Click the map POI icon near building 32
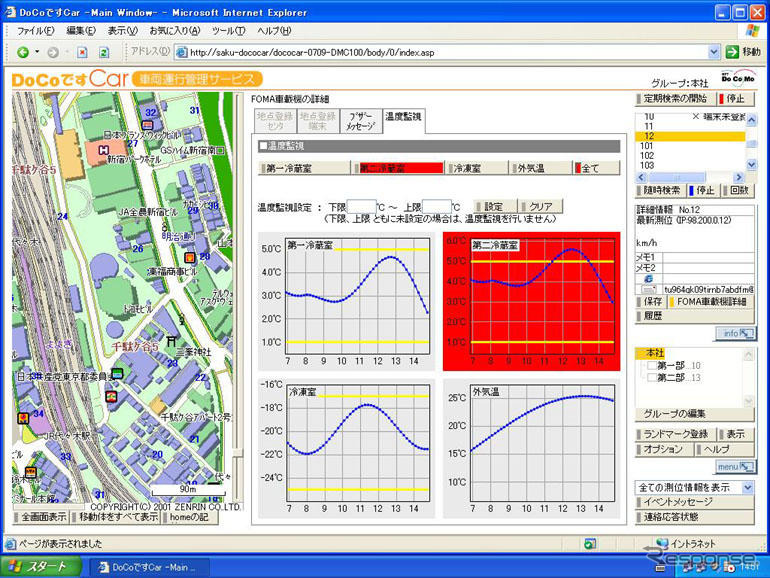The image size is (770, 578). pos(147,125)
